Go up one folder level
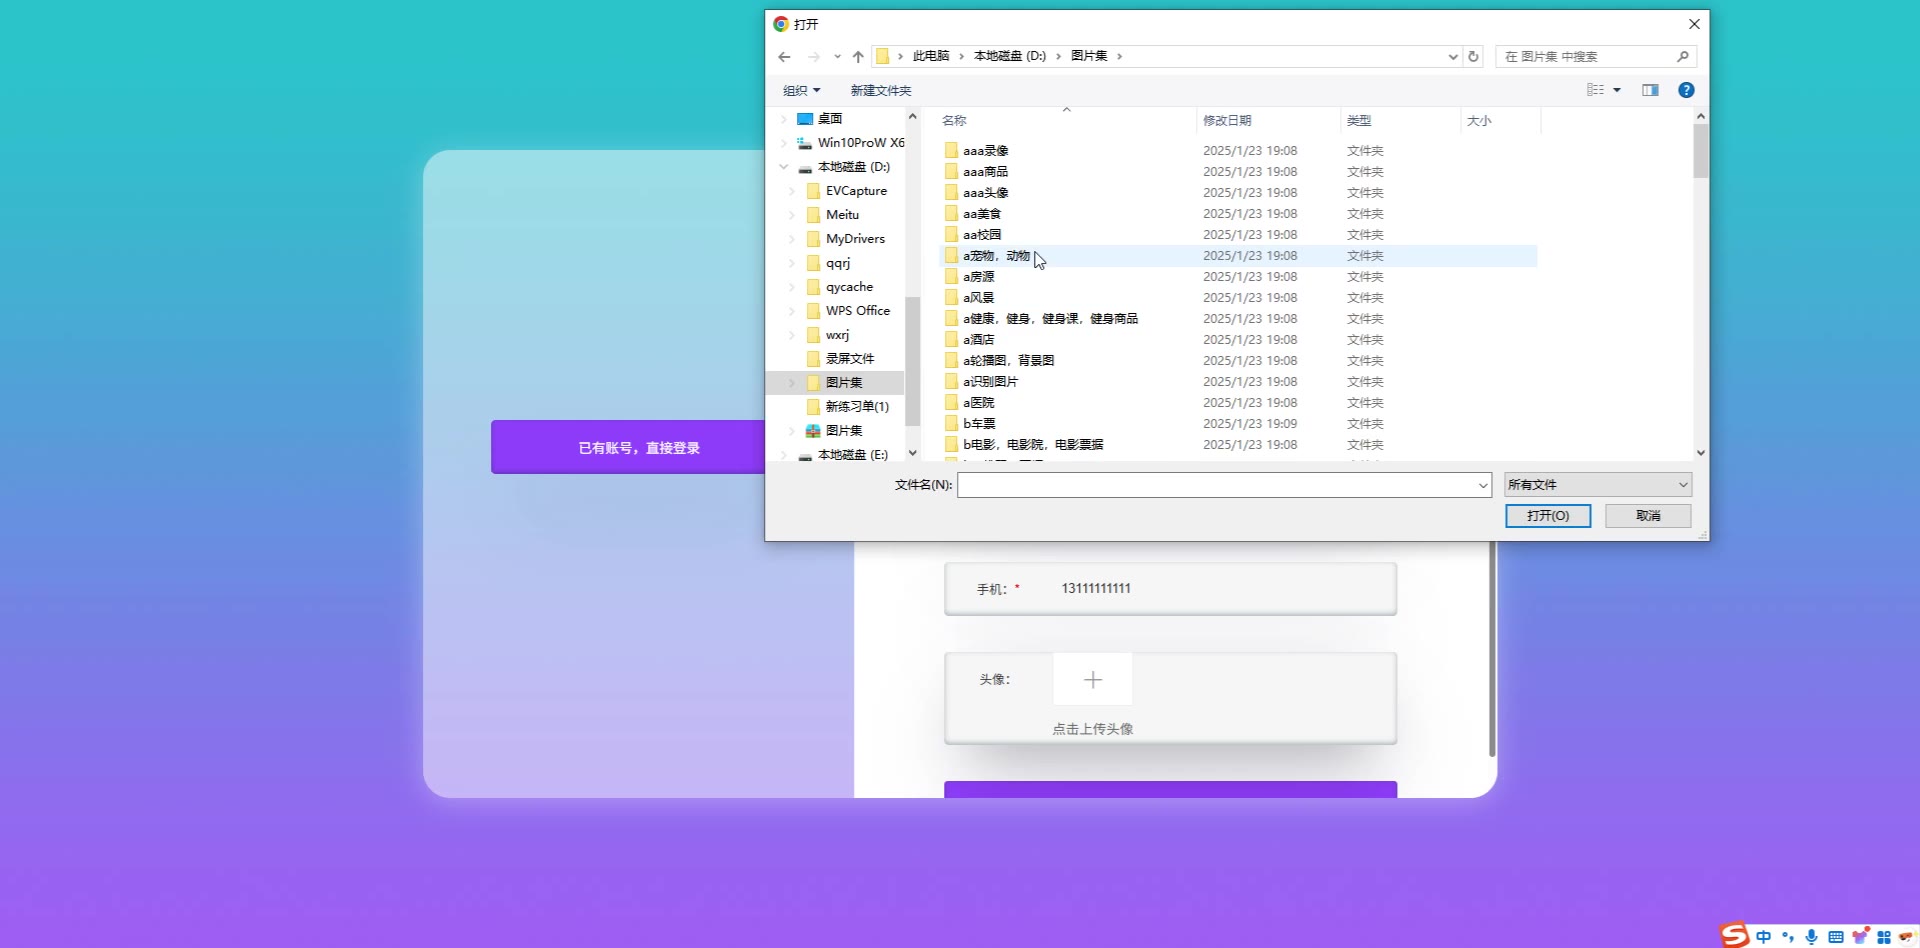 pyautogui.click(x=857, y=57)
